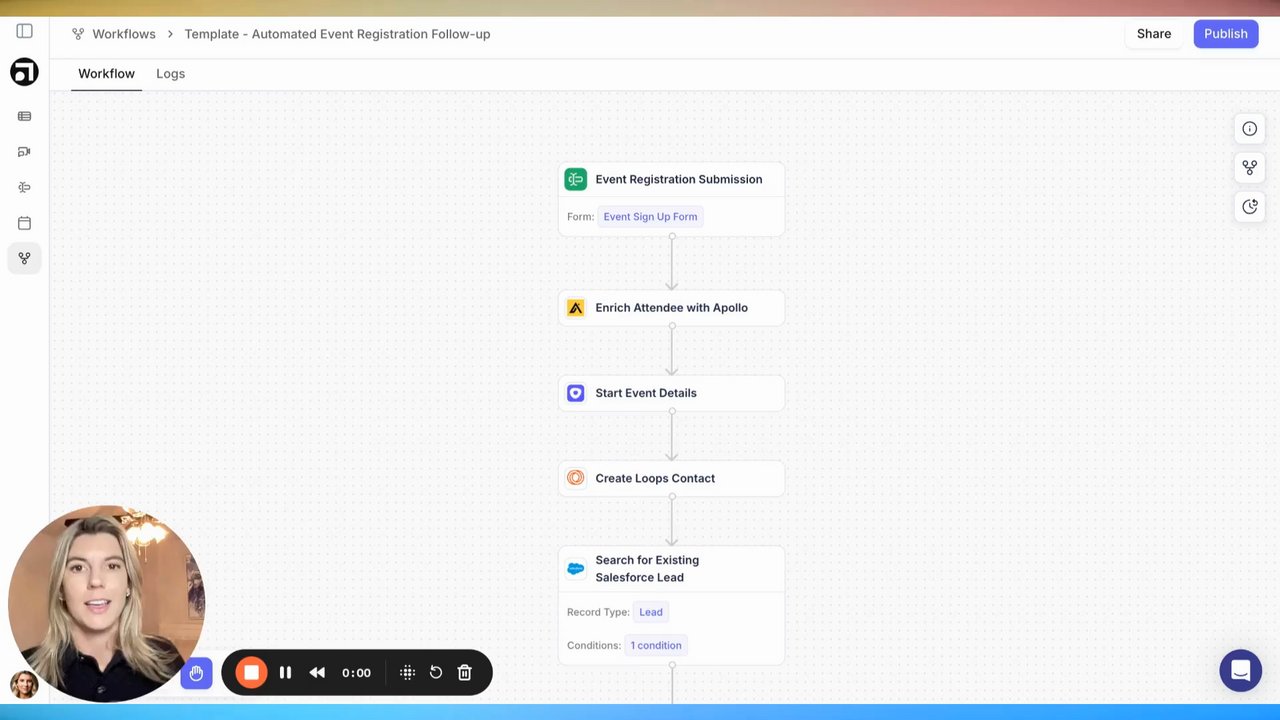1280x720 pixels.
Task: Click the purple Start Event Details icon
Action: (575, 393)
